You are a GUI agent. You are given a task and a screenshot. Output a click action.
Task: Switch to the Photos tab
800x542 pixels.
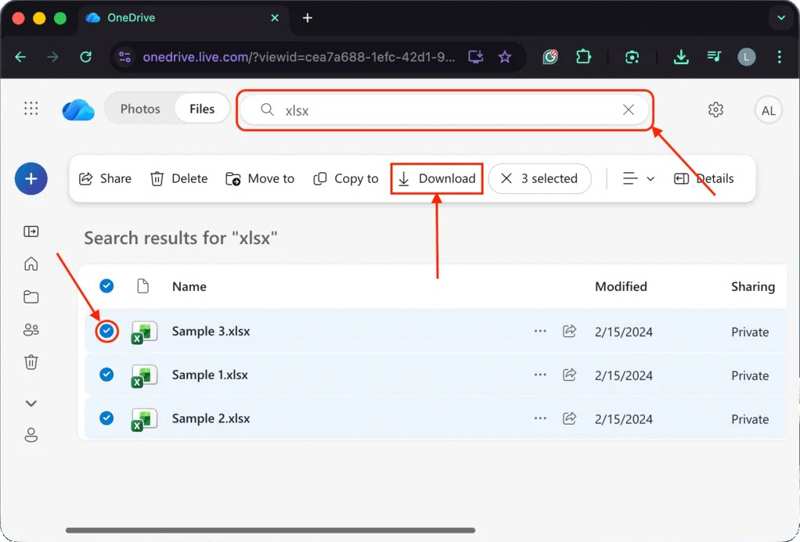(x=140, y=109)
